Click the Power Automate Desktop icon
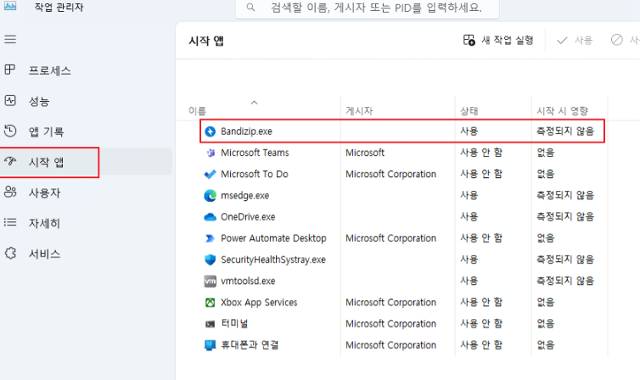This screenshot has width=640, height=380. 210,238
